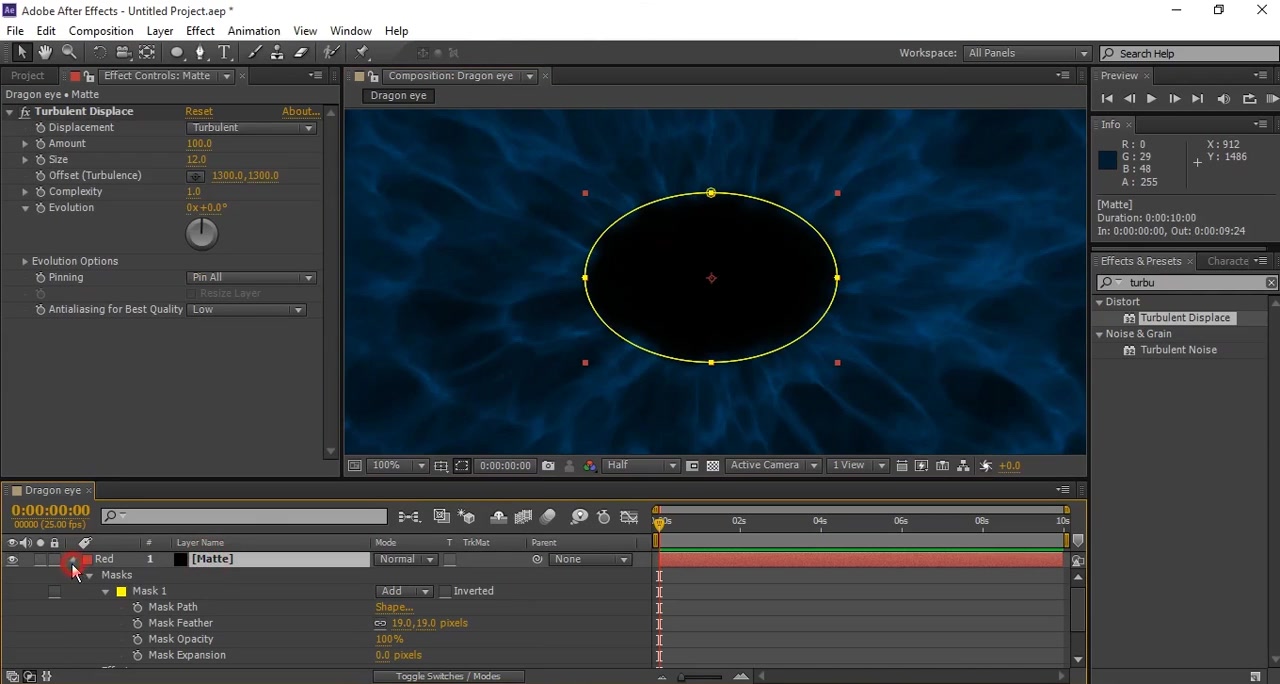Switch to the Project panel tab
Viewport: 1280px width, 684px height.
click(x=28, y=76)
